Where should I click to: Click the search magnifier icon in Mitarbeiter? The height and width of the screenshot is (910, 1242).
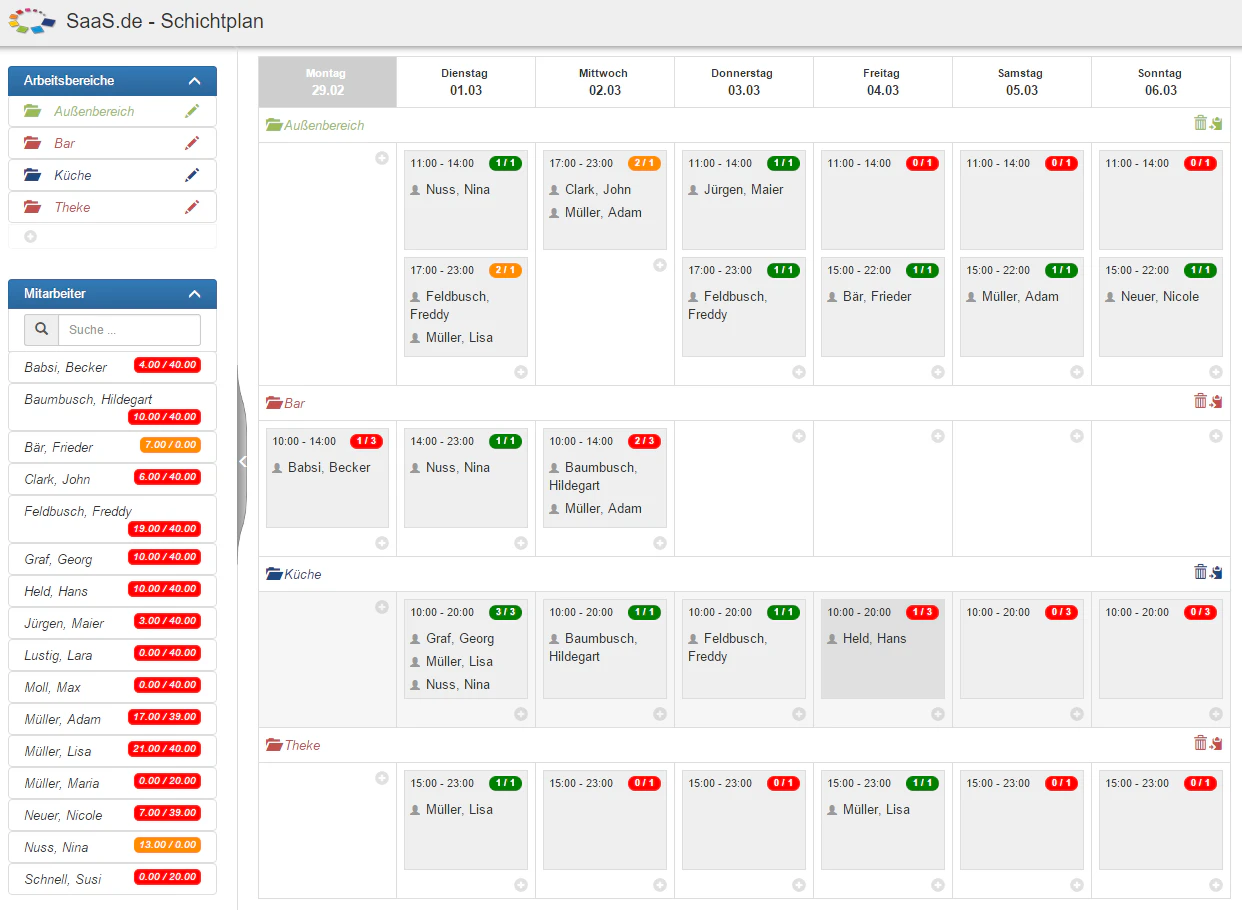41,330
